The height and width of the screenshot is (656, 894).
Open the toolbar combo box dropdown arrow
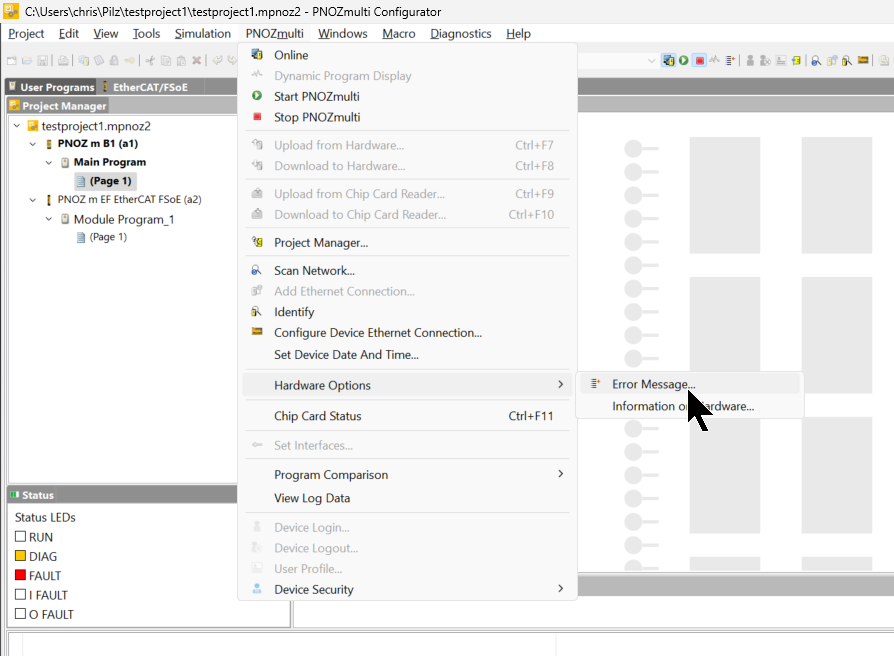[x=652, y=60]
